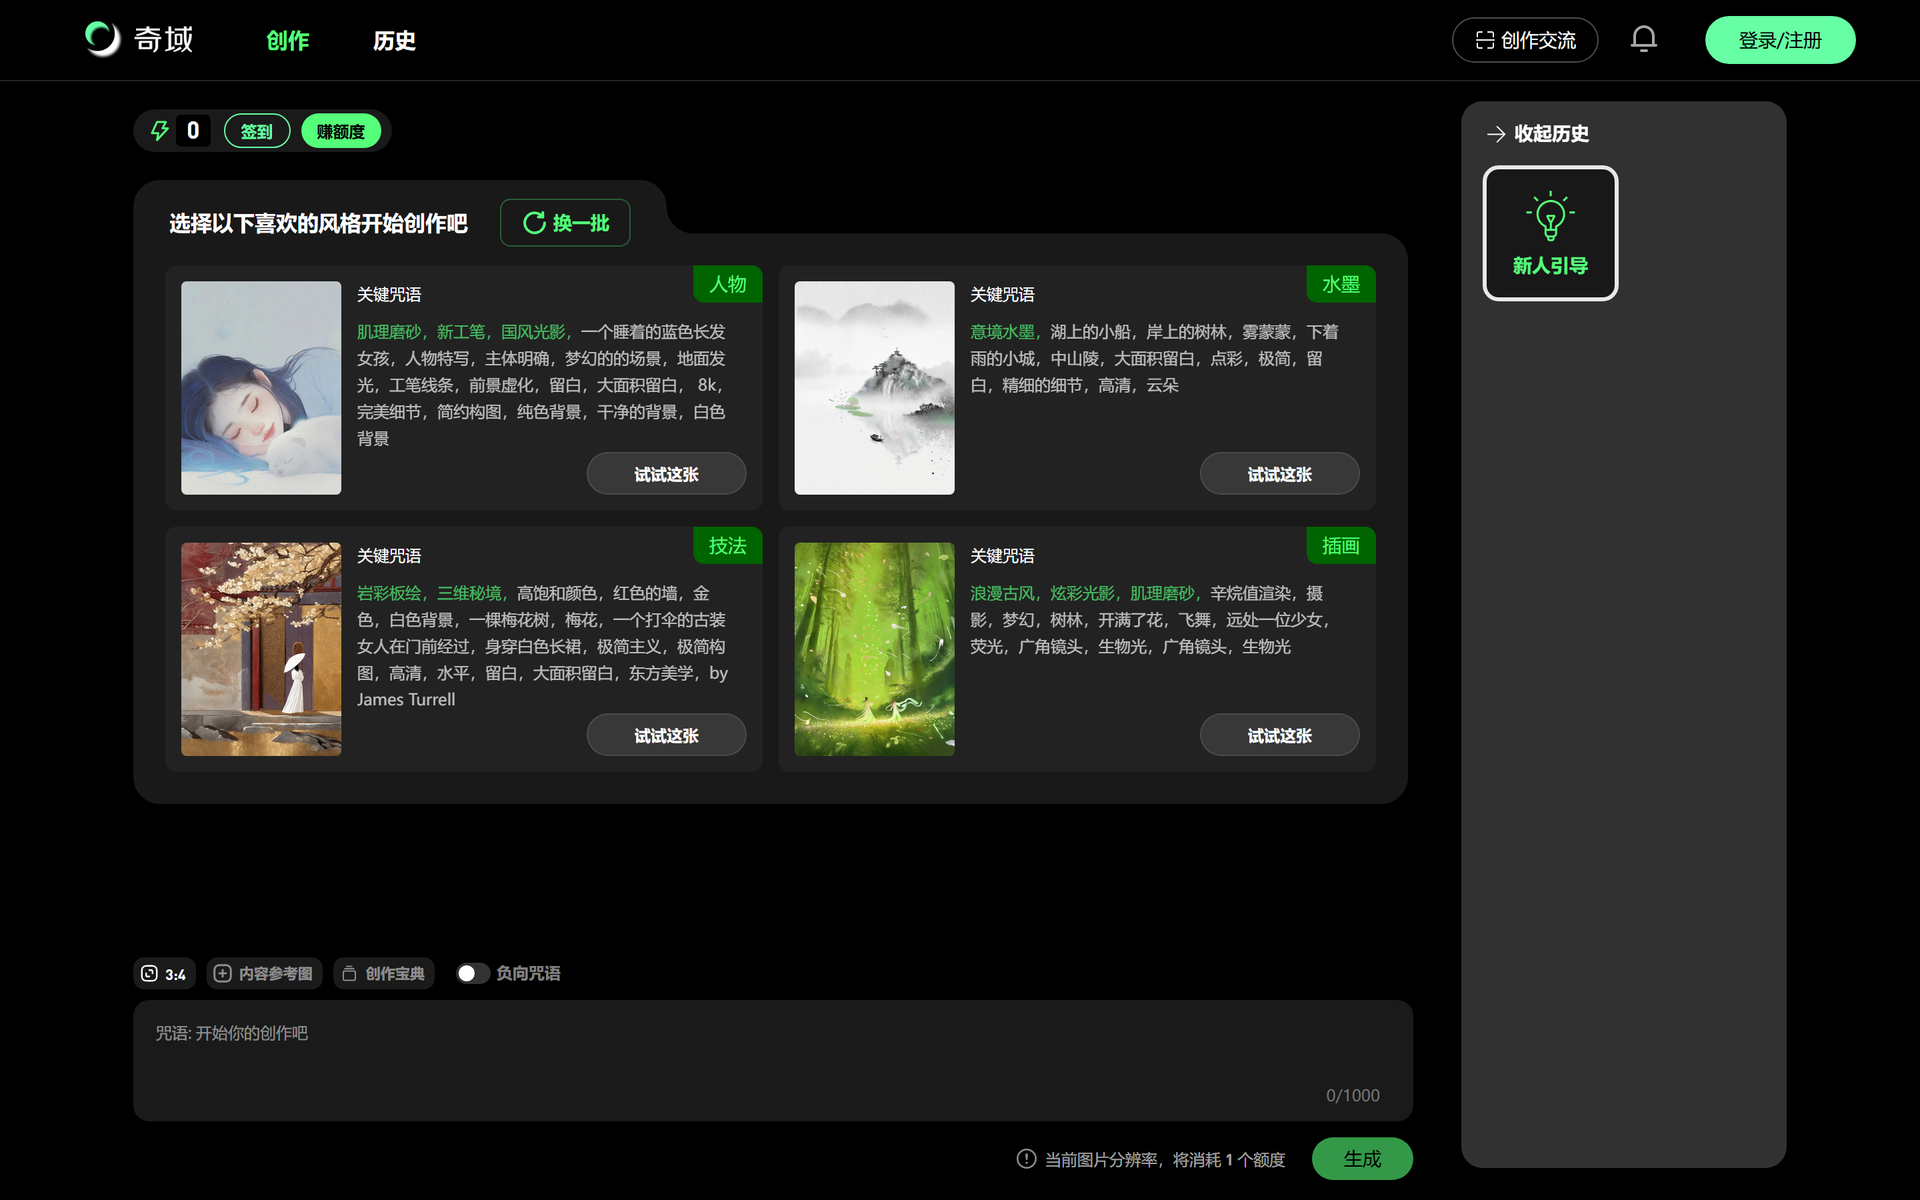1920x1200 pixels.
Task: Click the 登录/注册 button
Action: click(1780, 40)
